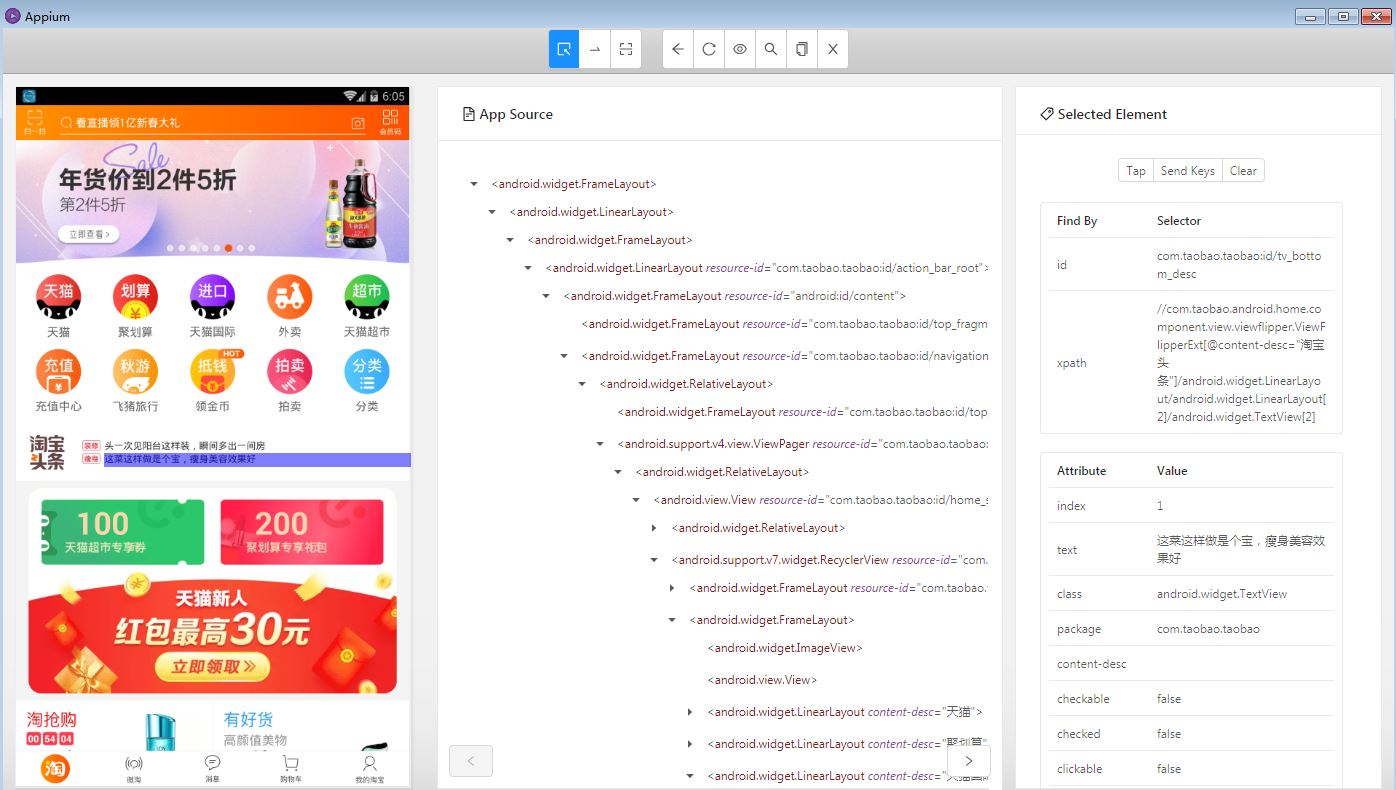The width and height of the screenshot is (1396, 790).
Task: Click the xpath selector value
Action: point(1242,363)
